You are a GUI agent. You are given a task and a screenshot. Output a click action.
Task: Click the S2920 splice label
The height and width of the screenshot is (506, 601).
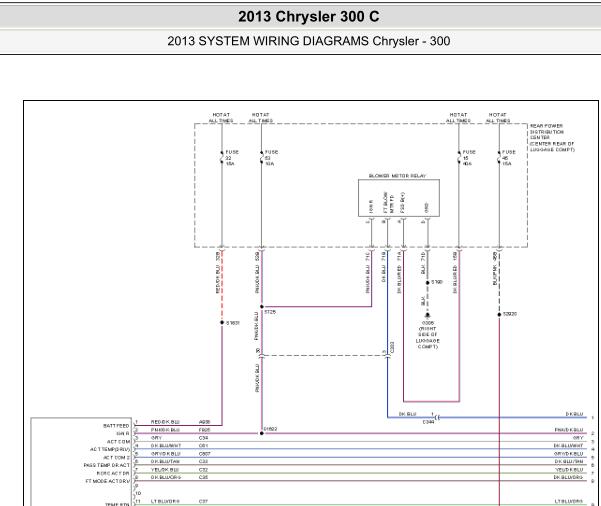click(510, 314)
